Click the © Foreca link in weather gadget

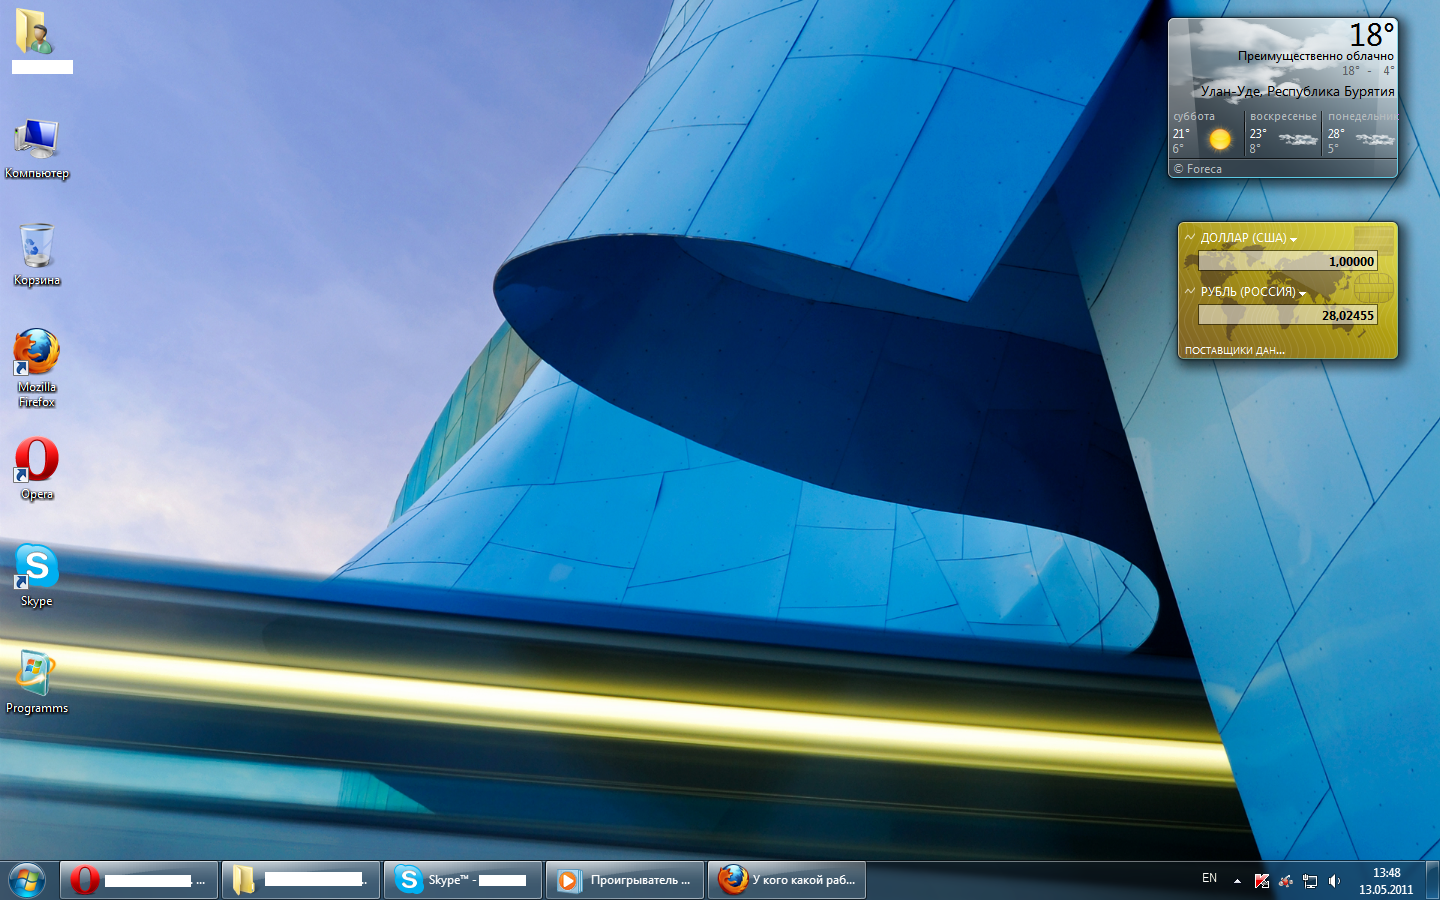1198,169
